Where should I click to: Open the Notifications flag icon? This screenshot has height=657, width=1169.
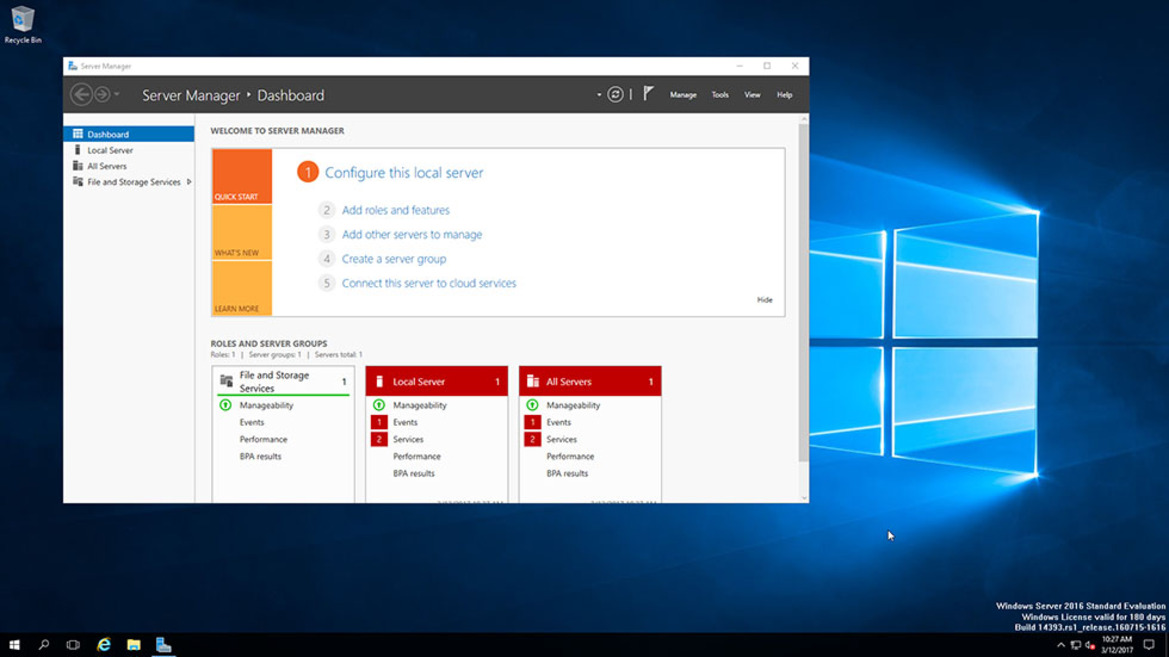(648, 94)
